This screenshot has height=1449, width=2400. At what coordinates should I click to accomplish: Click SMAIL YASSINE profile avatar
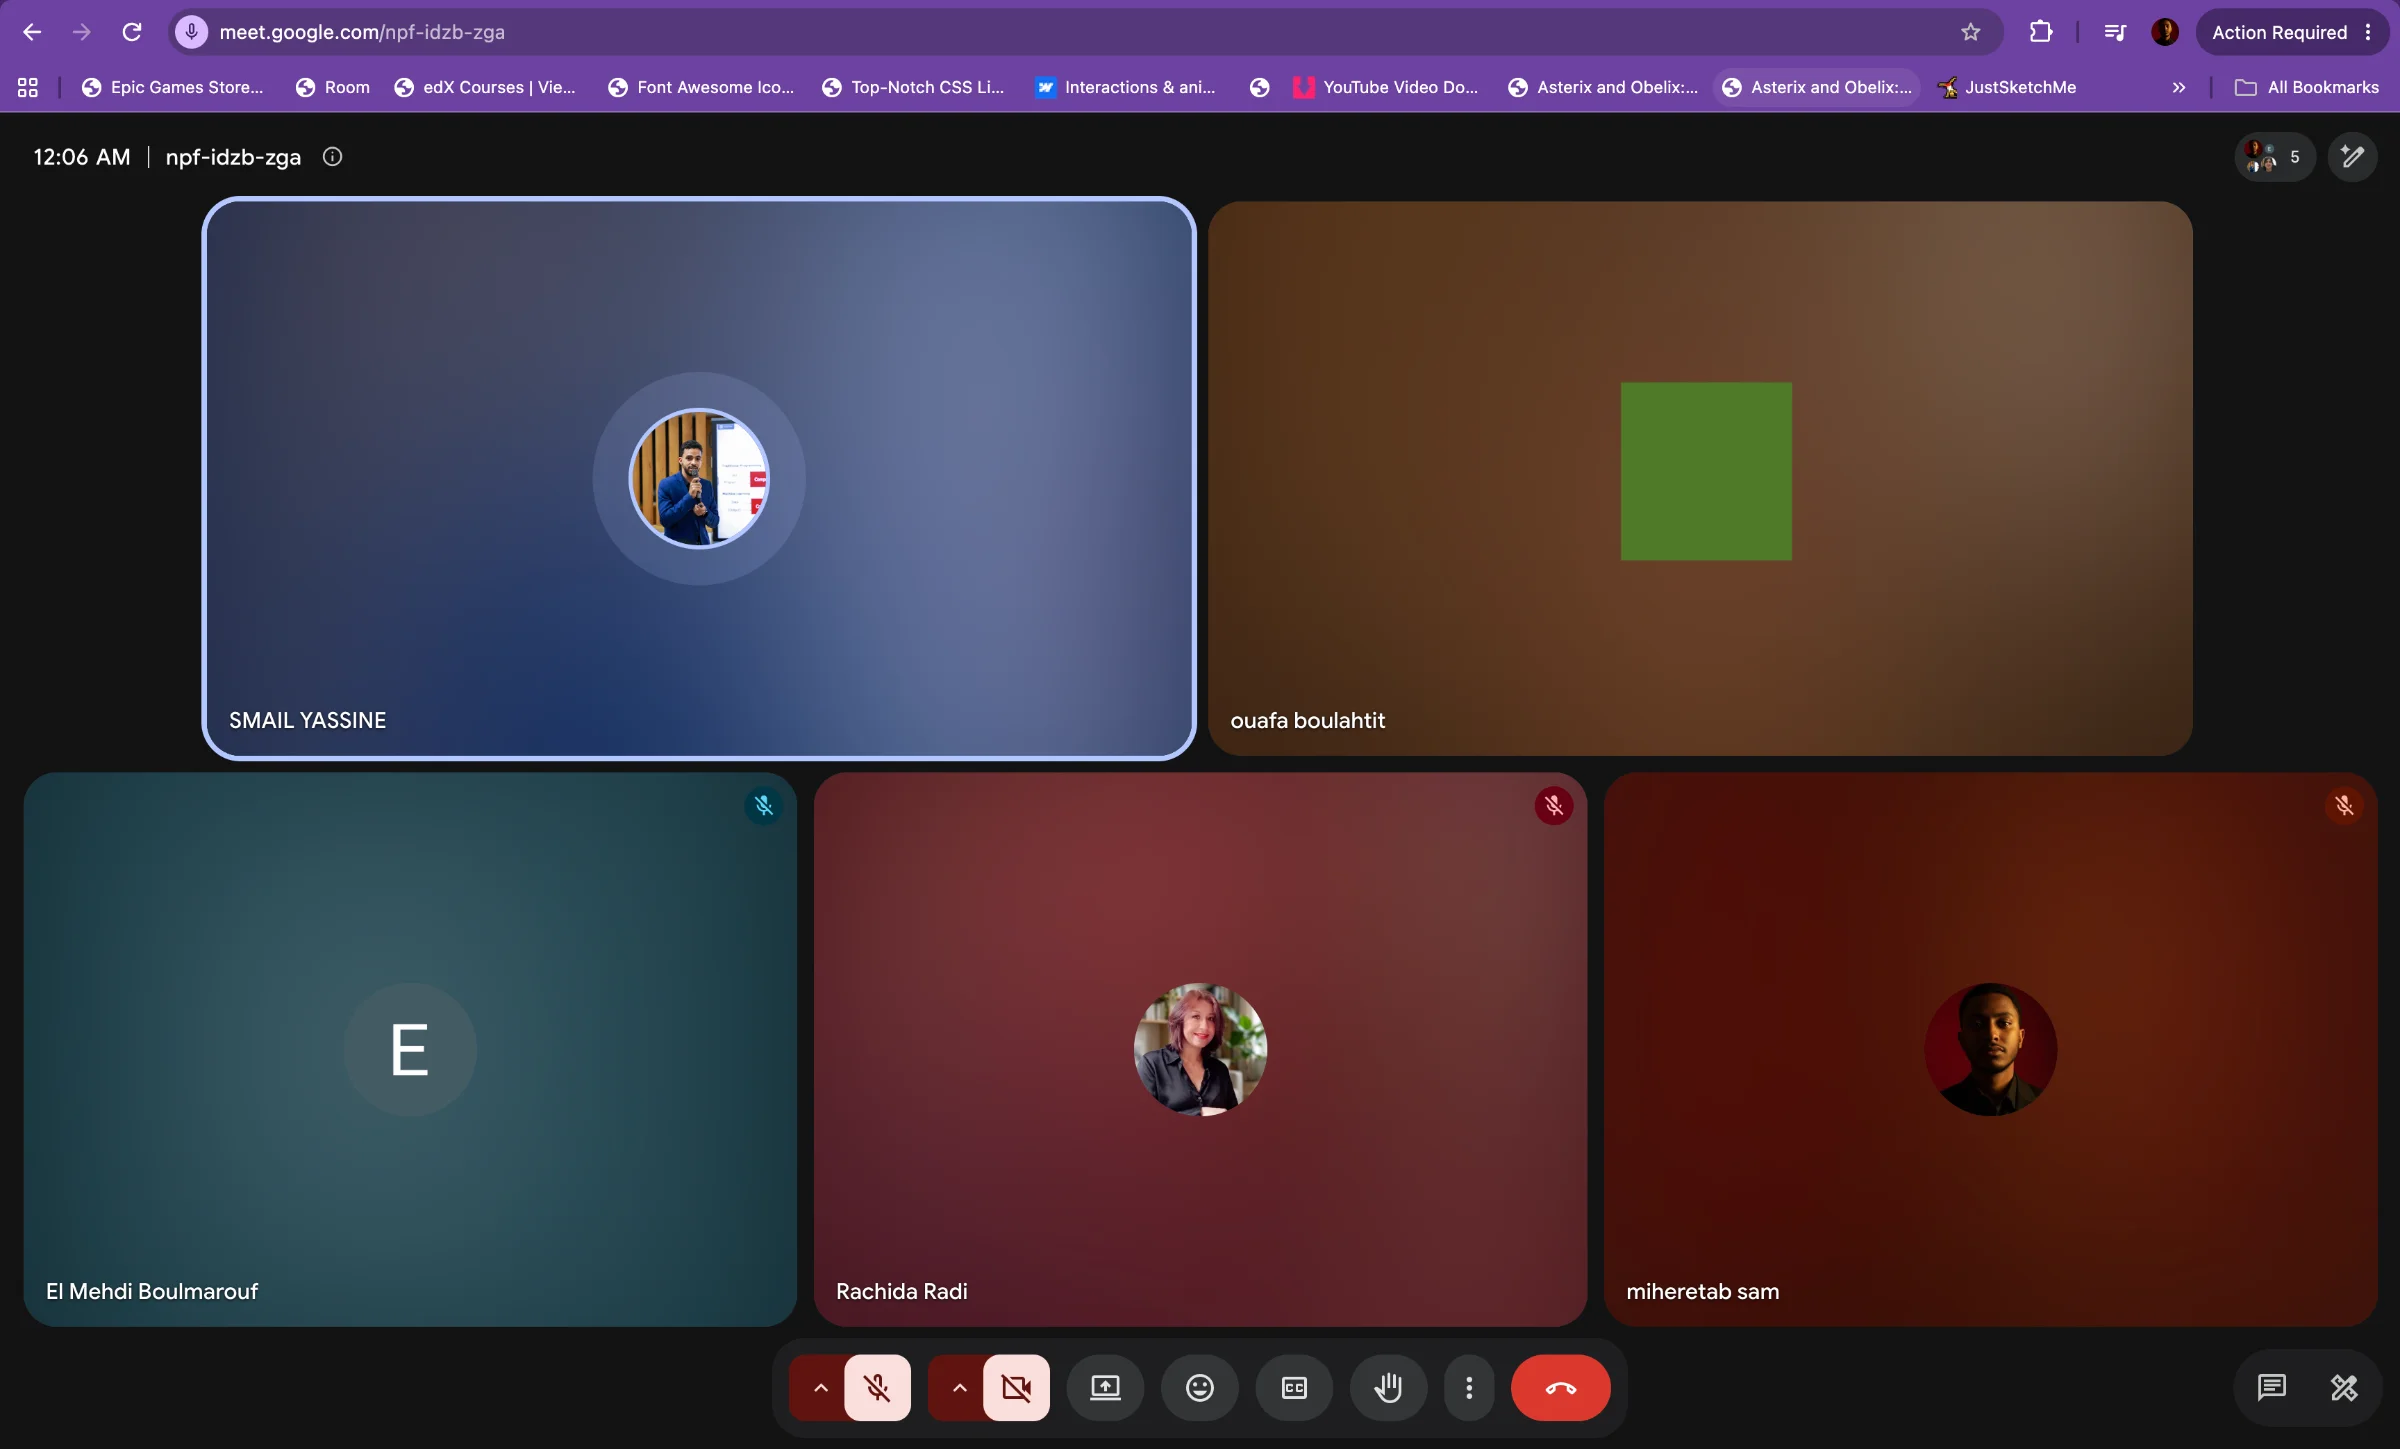pos(699,478)
